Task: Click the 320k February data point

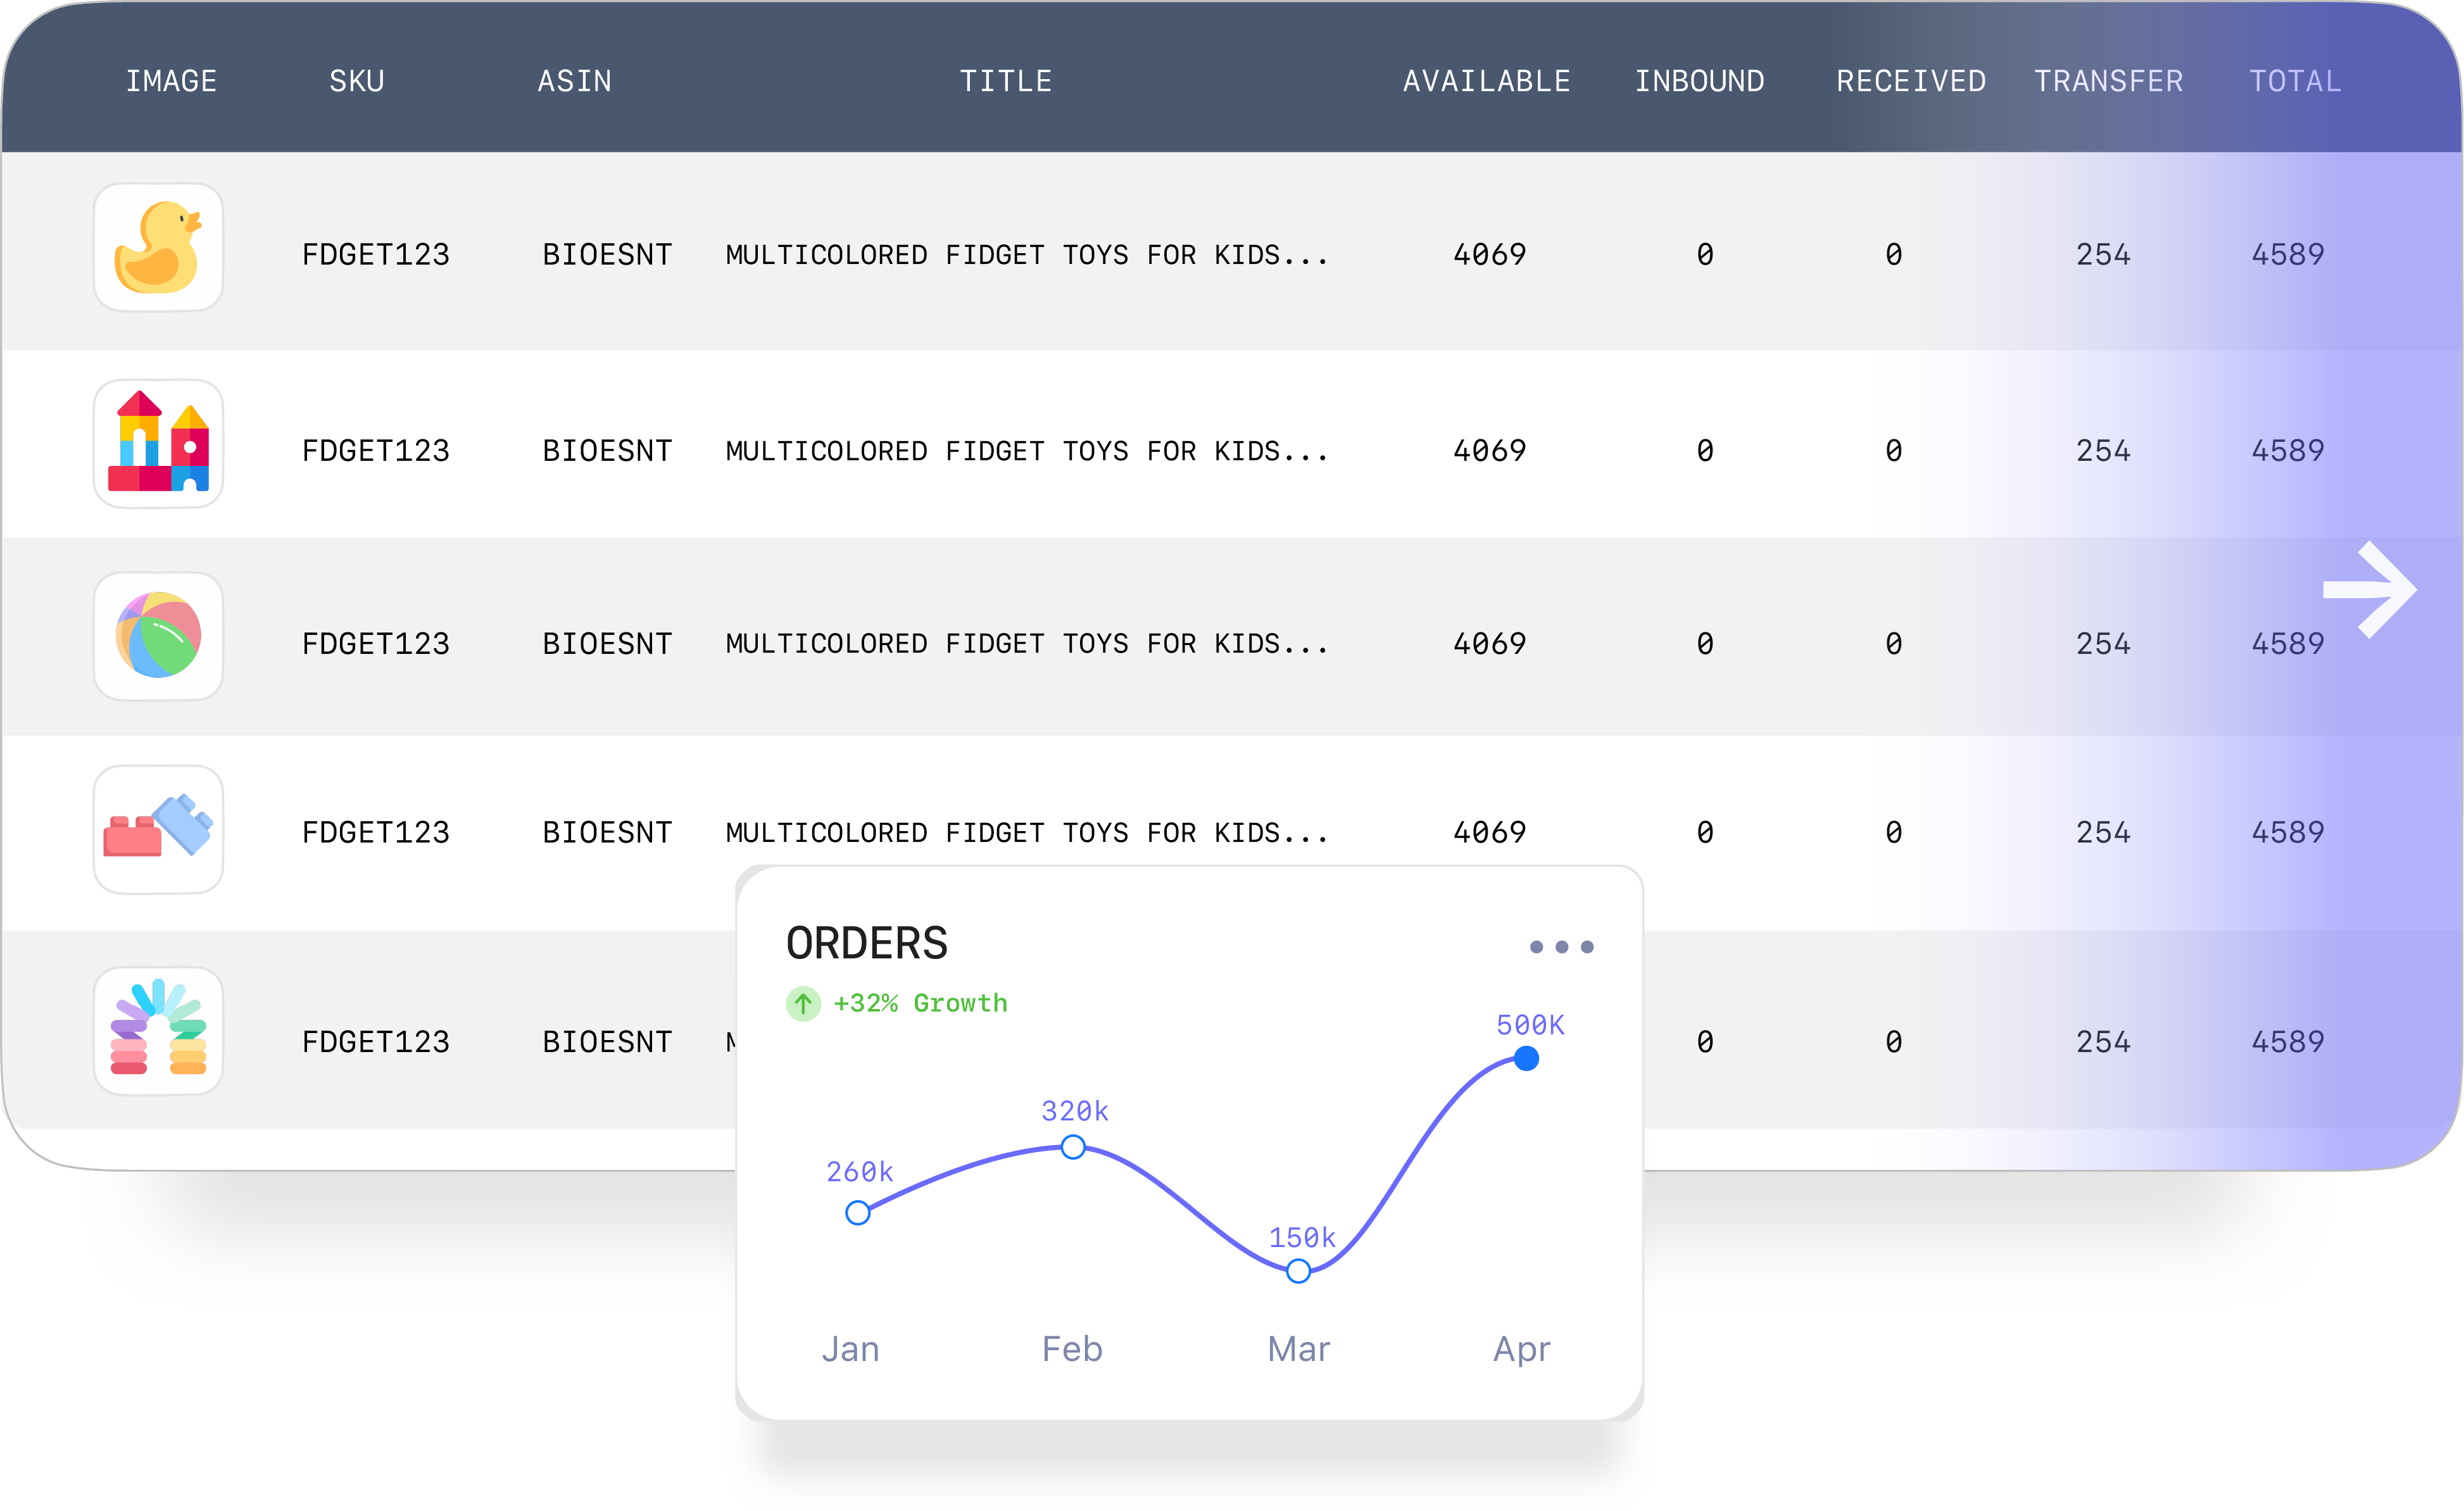Action: [1073, 1147]
